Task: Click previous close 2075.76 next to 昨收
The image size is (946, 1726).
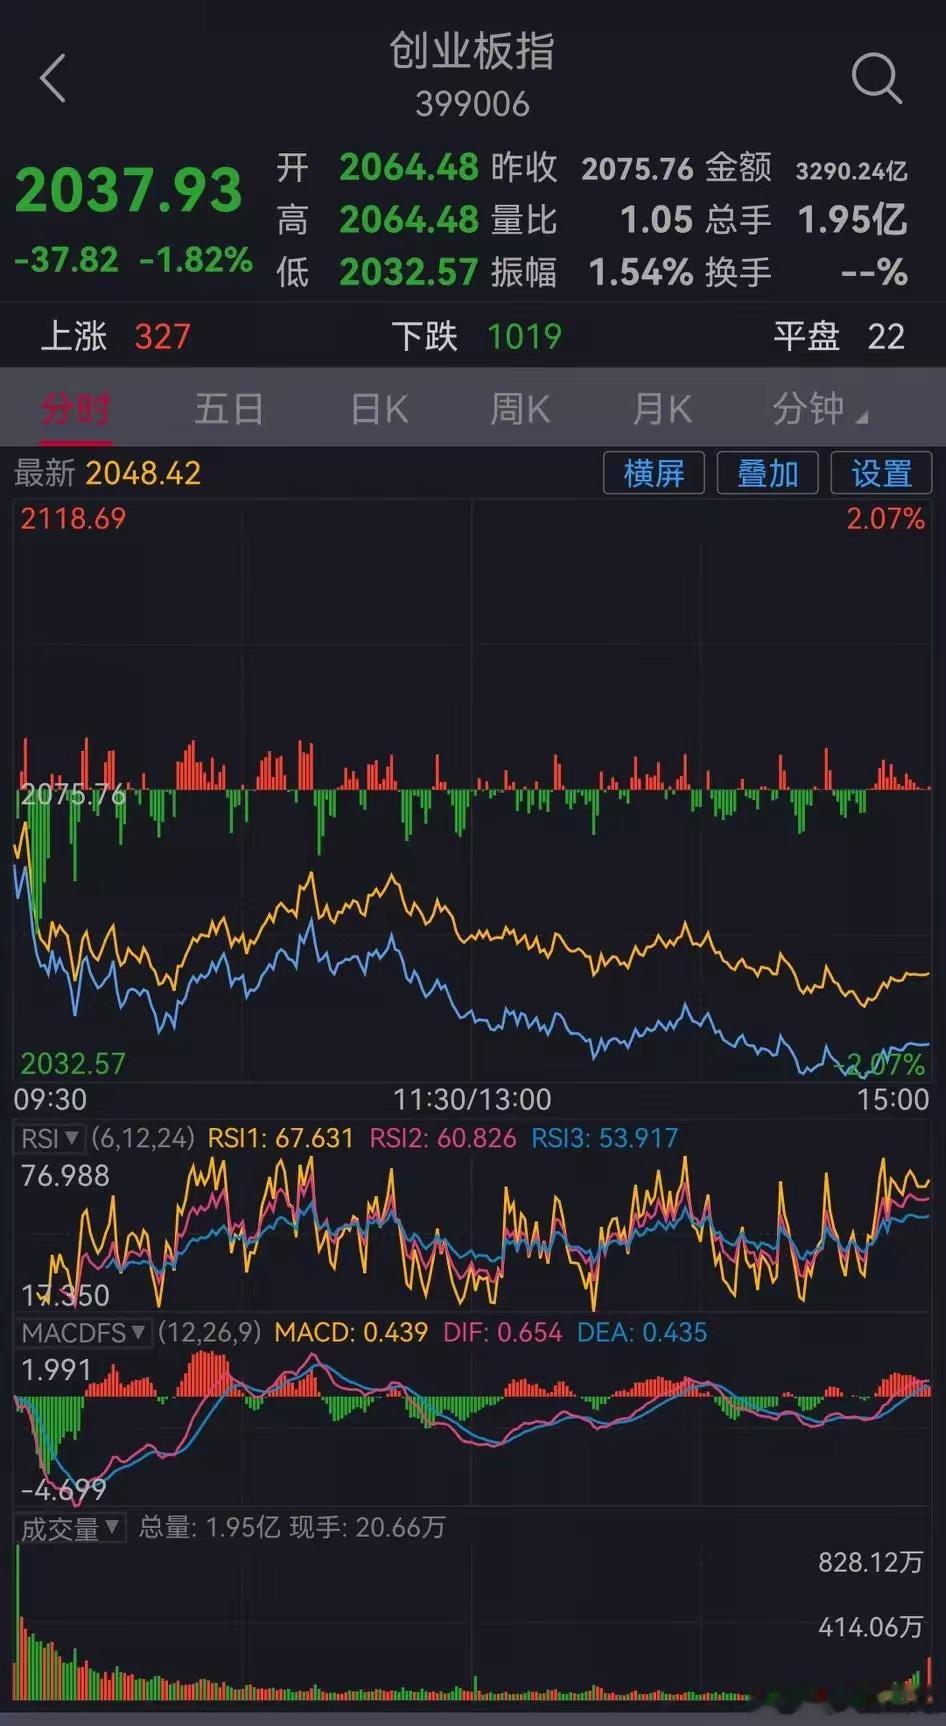Action: pyautogui.click(x=638, y=168)
